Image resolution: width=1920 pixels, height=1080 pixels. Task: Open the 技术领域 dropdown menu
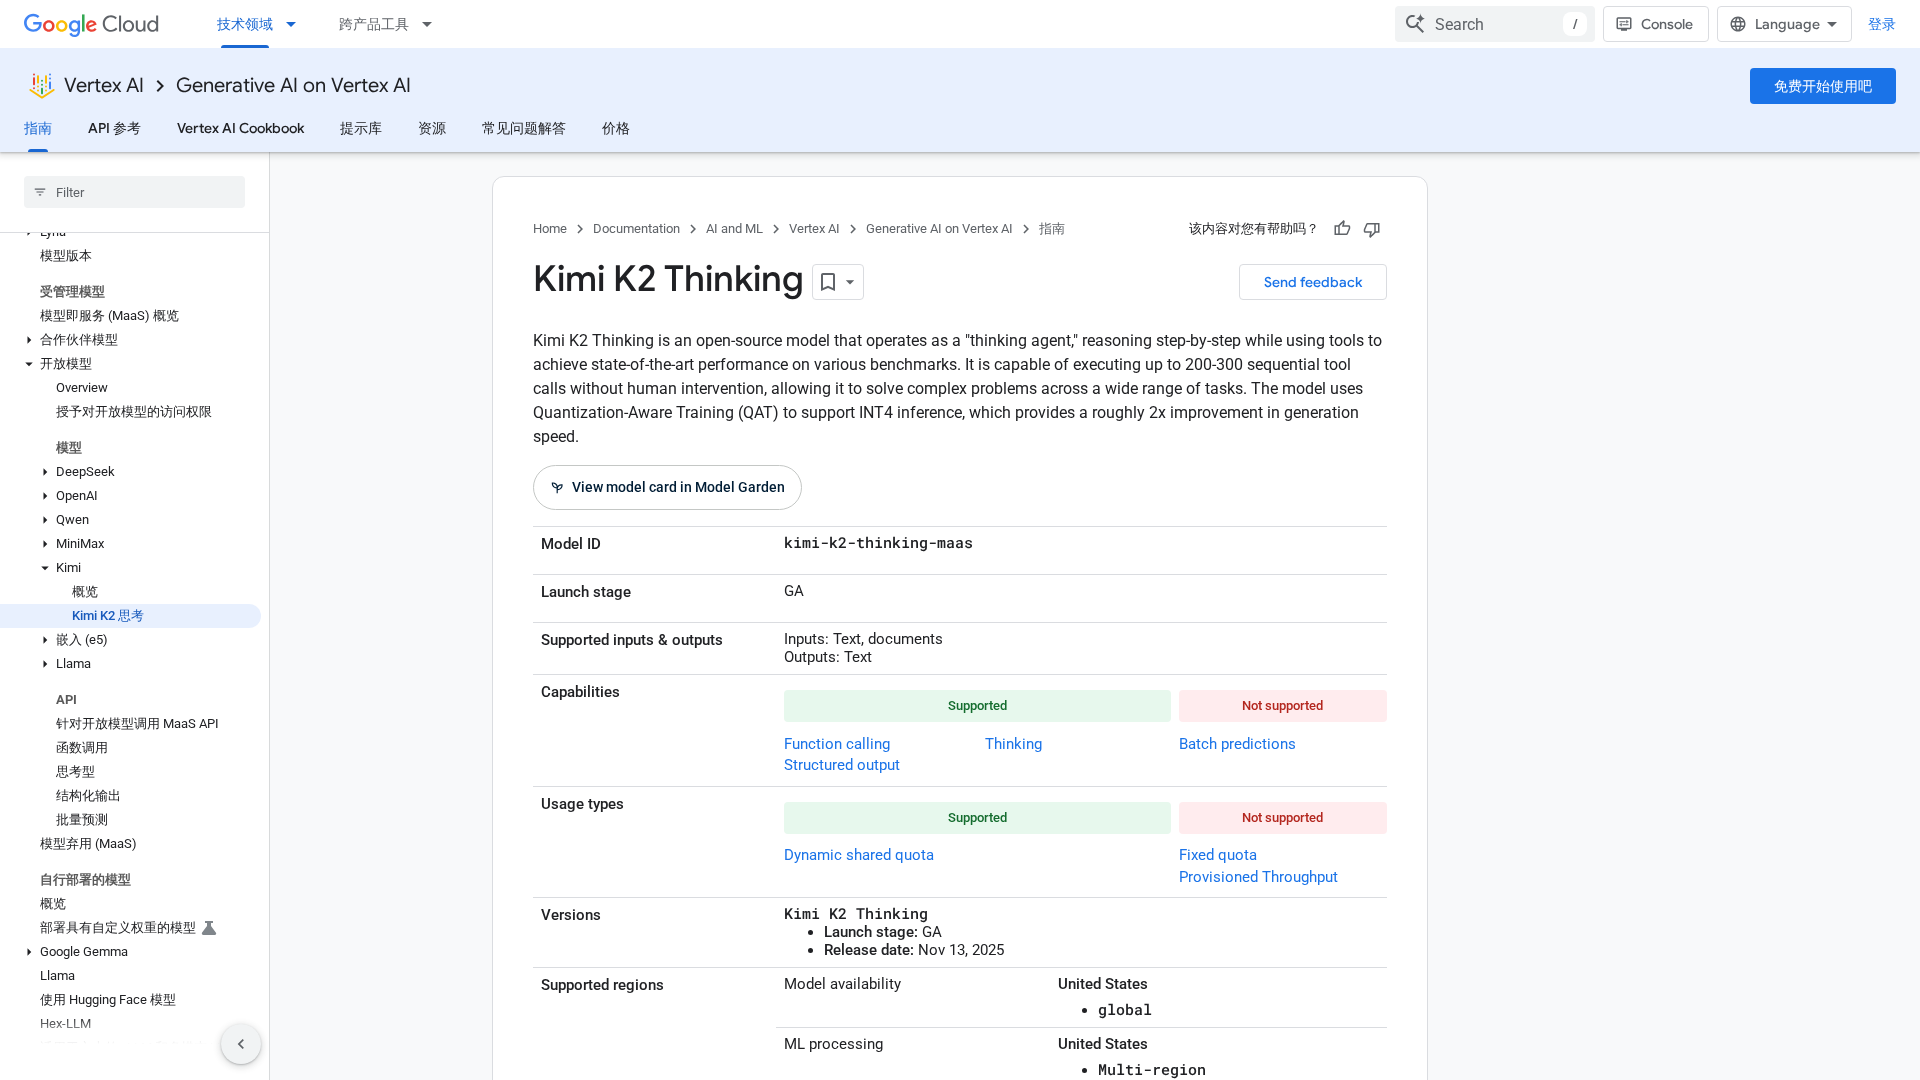click(256, 24)
